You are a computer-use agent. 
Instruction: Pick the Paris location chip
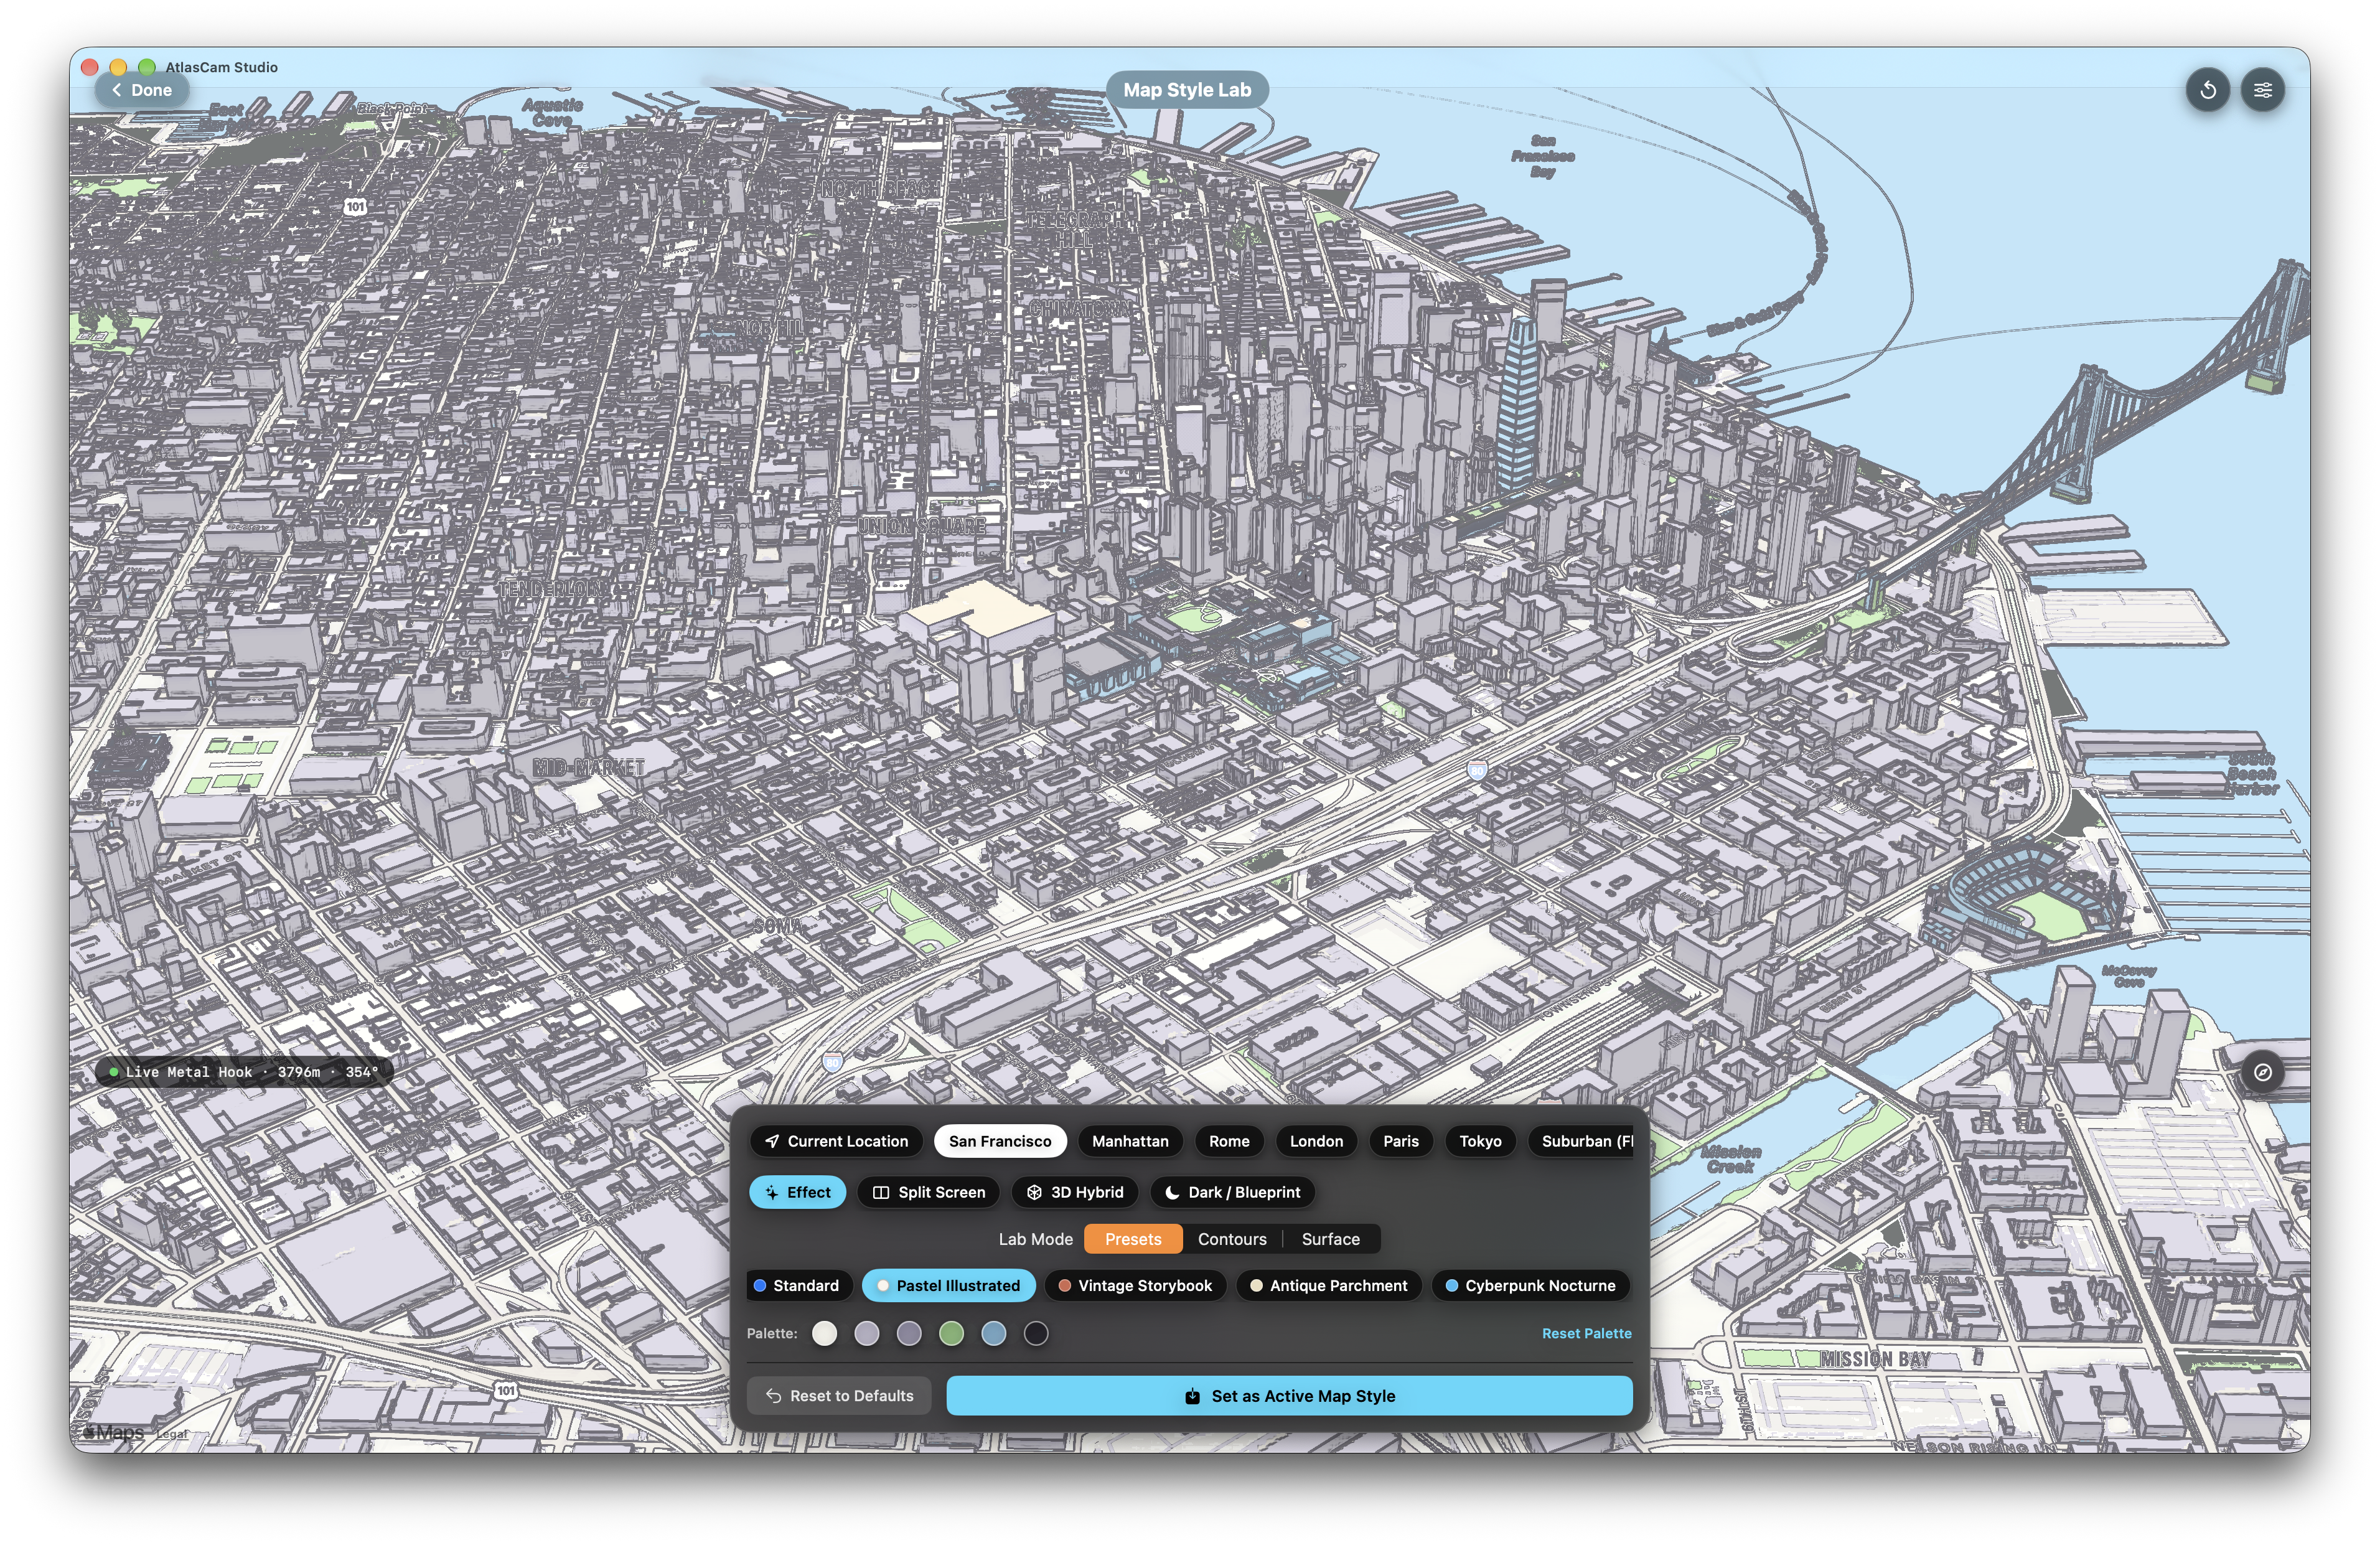[x=1401, y=1141]
